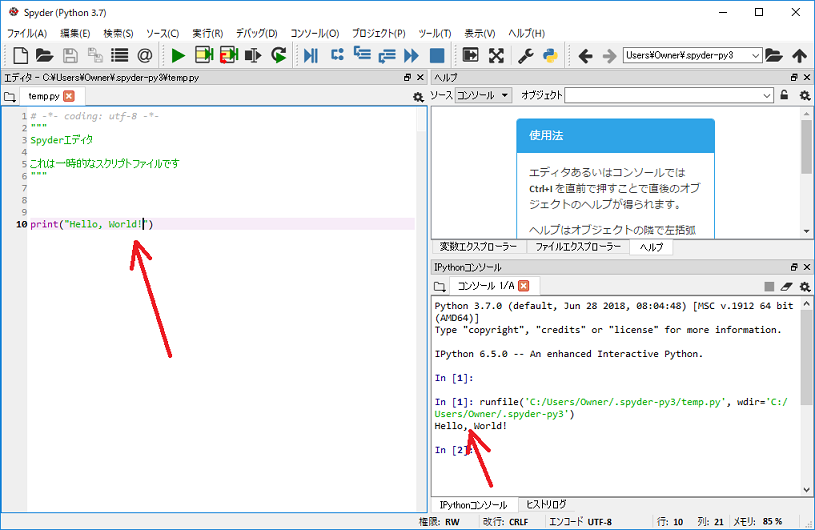Toggle fullscreen mode icon

point(496,55)
